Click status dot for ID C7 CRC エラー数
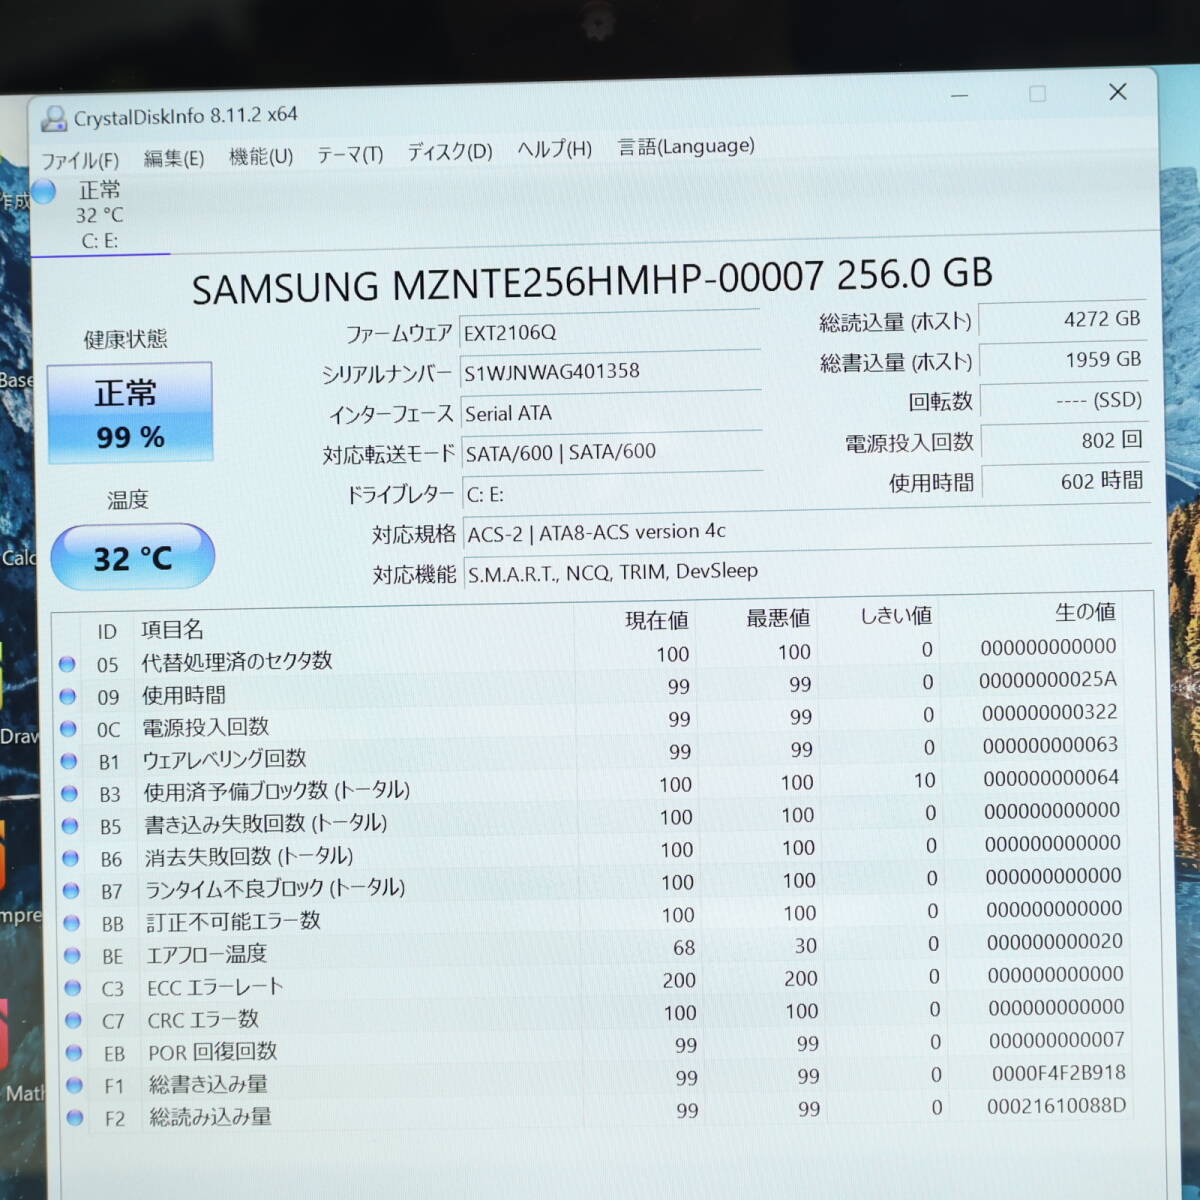 pos(73,1020)
